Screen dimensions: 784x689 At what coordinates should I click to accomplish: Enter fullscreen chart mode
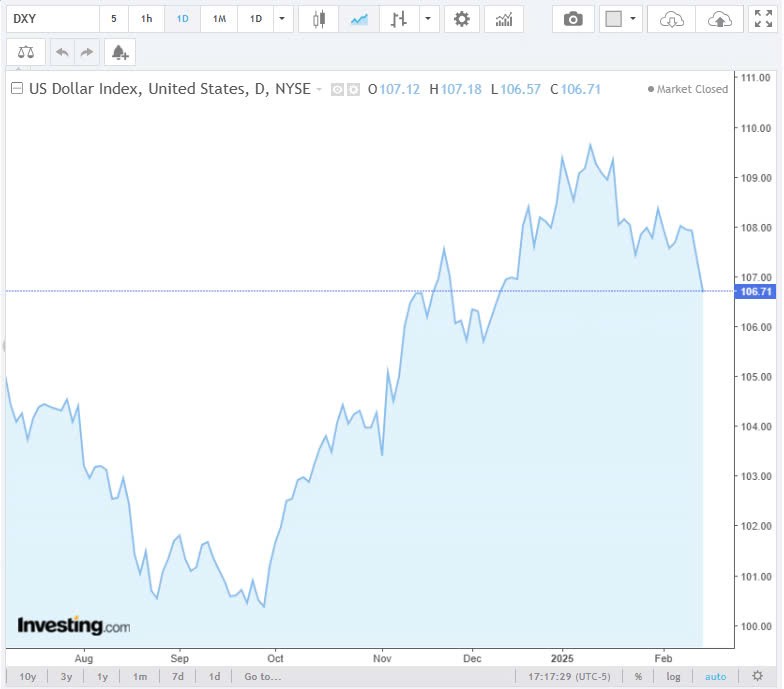coord(761,19)
